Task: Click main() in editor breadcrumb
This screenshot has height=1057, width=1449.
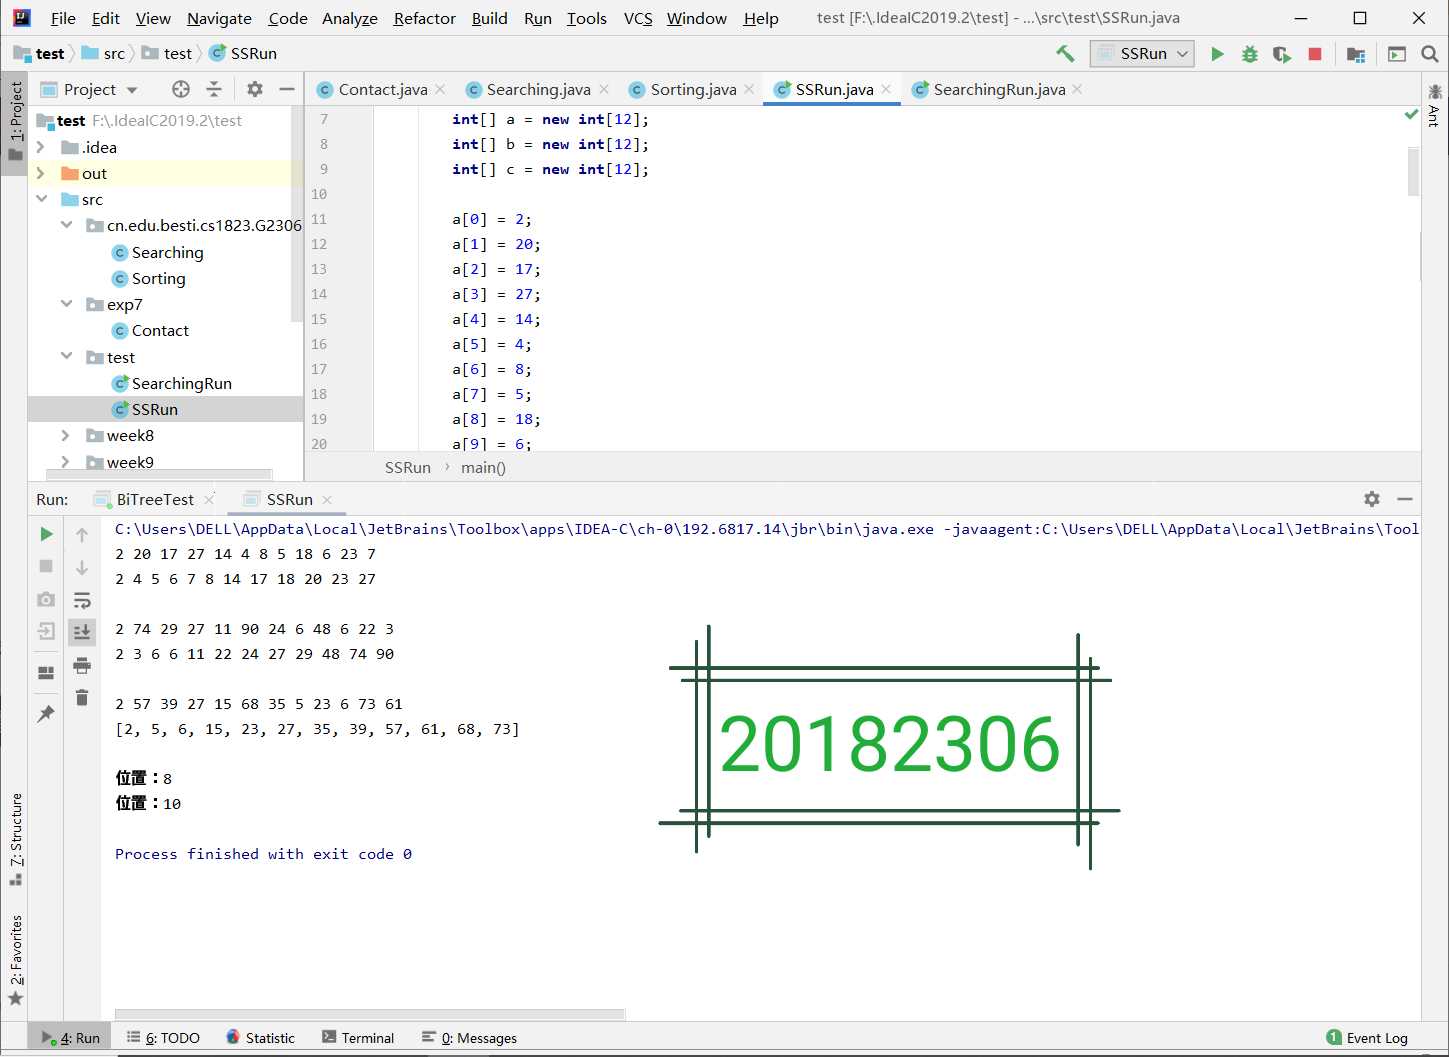Action: point(483,467)
